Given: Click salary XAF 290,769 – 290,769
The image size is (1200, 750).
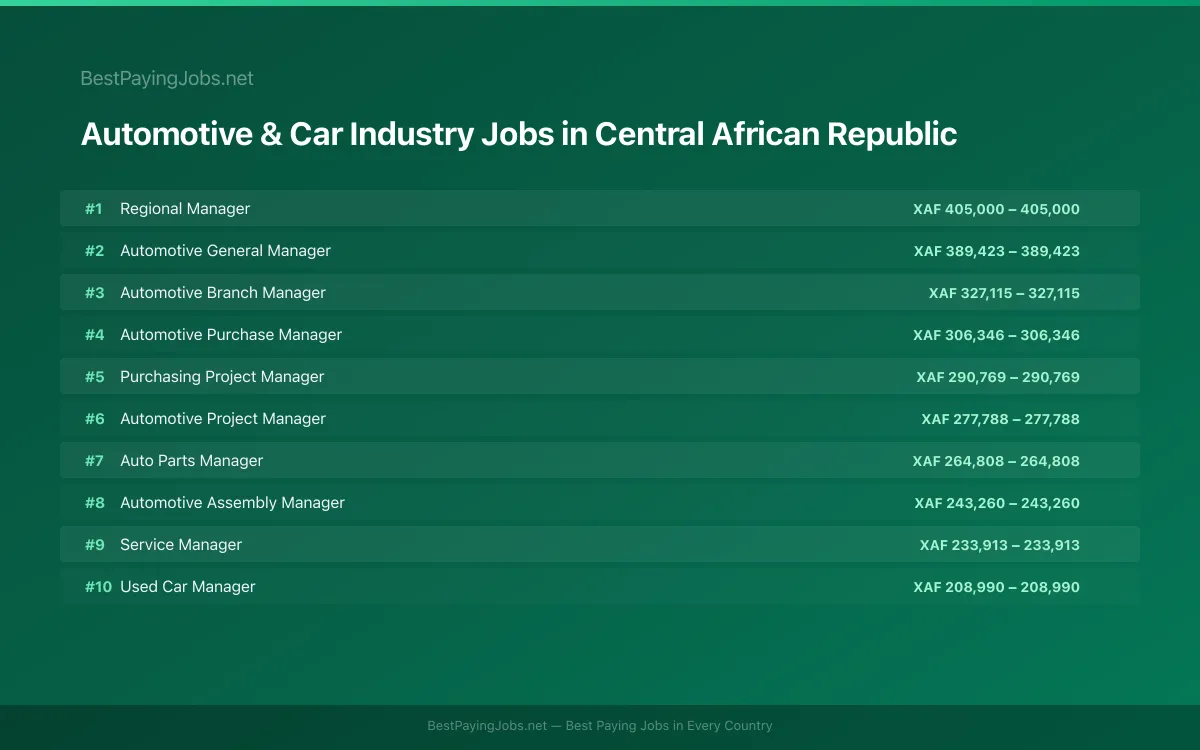Looking at the screenshot, I should (998, 377).
